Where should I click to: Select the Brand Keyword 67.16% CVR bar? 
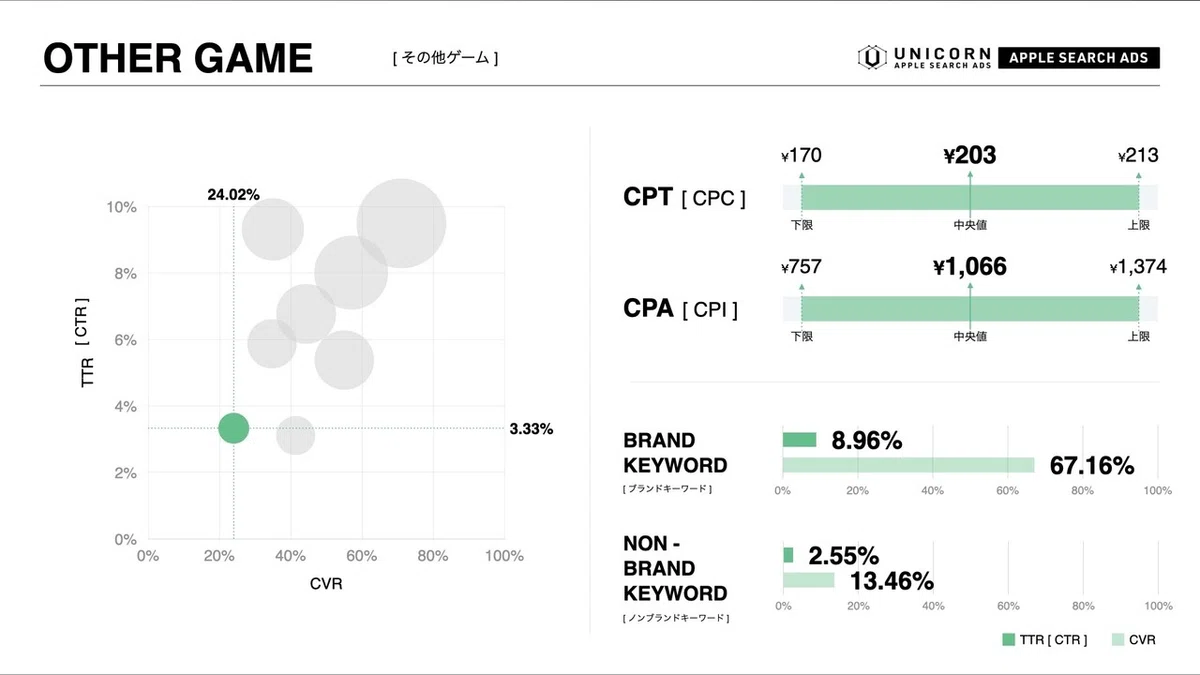click(908, 464)
